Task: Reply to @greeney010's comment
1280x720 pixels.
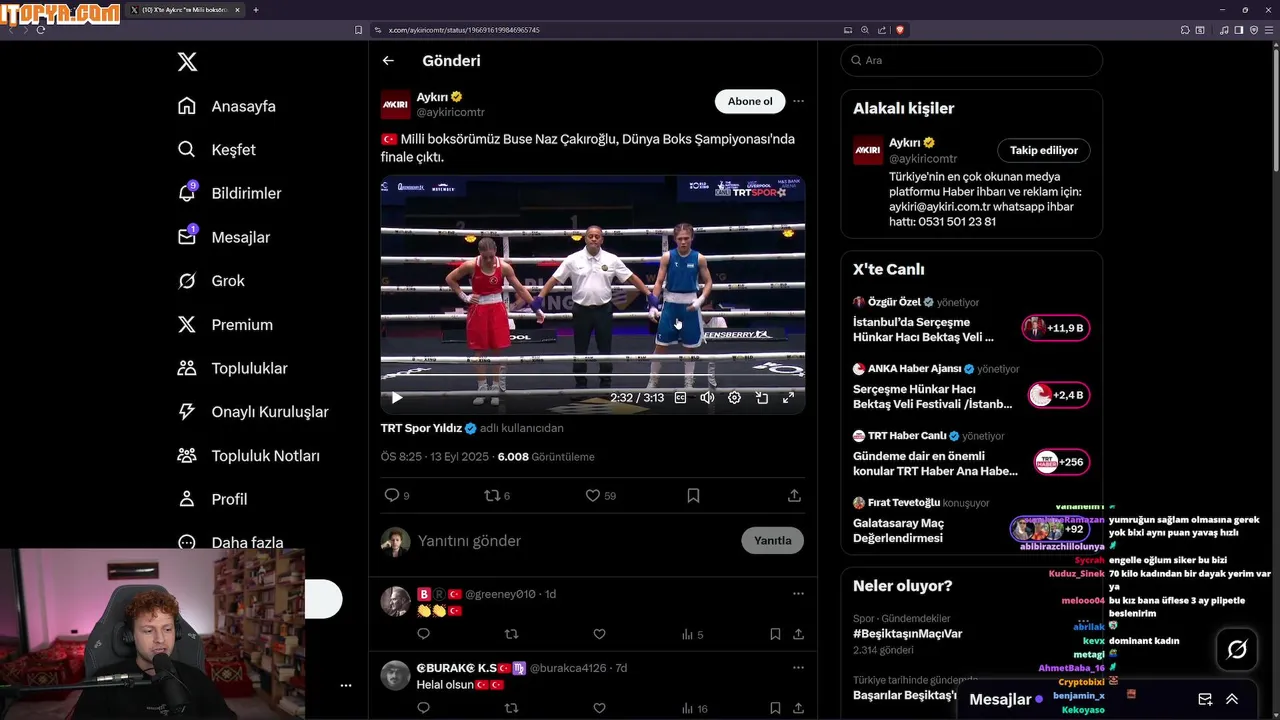Action: click(423, 634)
